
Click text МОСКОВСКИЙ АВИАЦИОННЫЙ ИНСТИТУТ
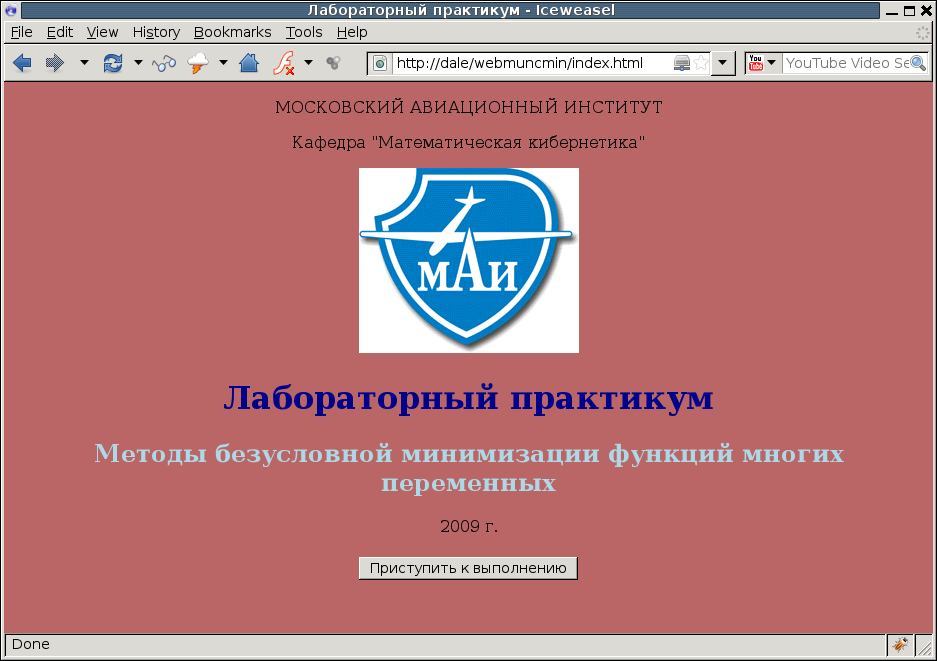(468, 108)
